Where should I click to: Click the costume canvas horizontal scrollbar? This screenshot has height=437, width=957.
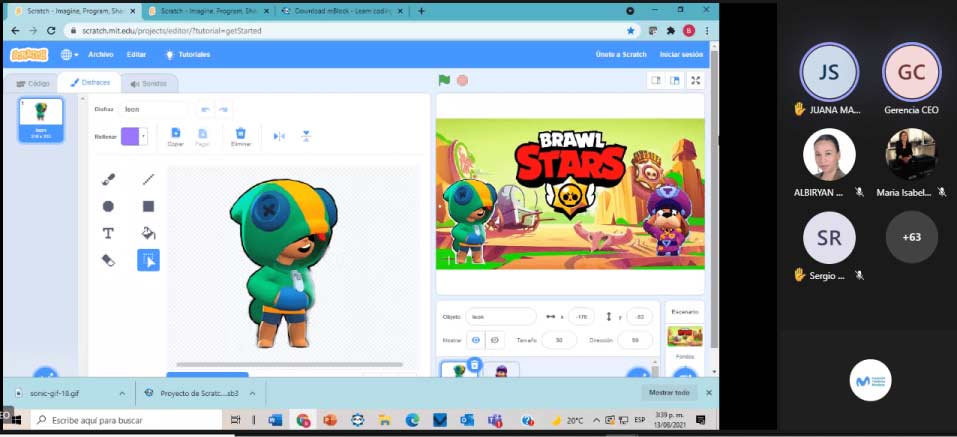[289, 364]
